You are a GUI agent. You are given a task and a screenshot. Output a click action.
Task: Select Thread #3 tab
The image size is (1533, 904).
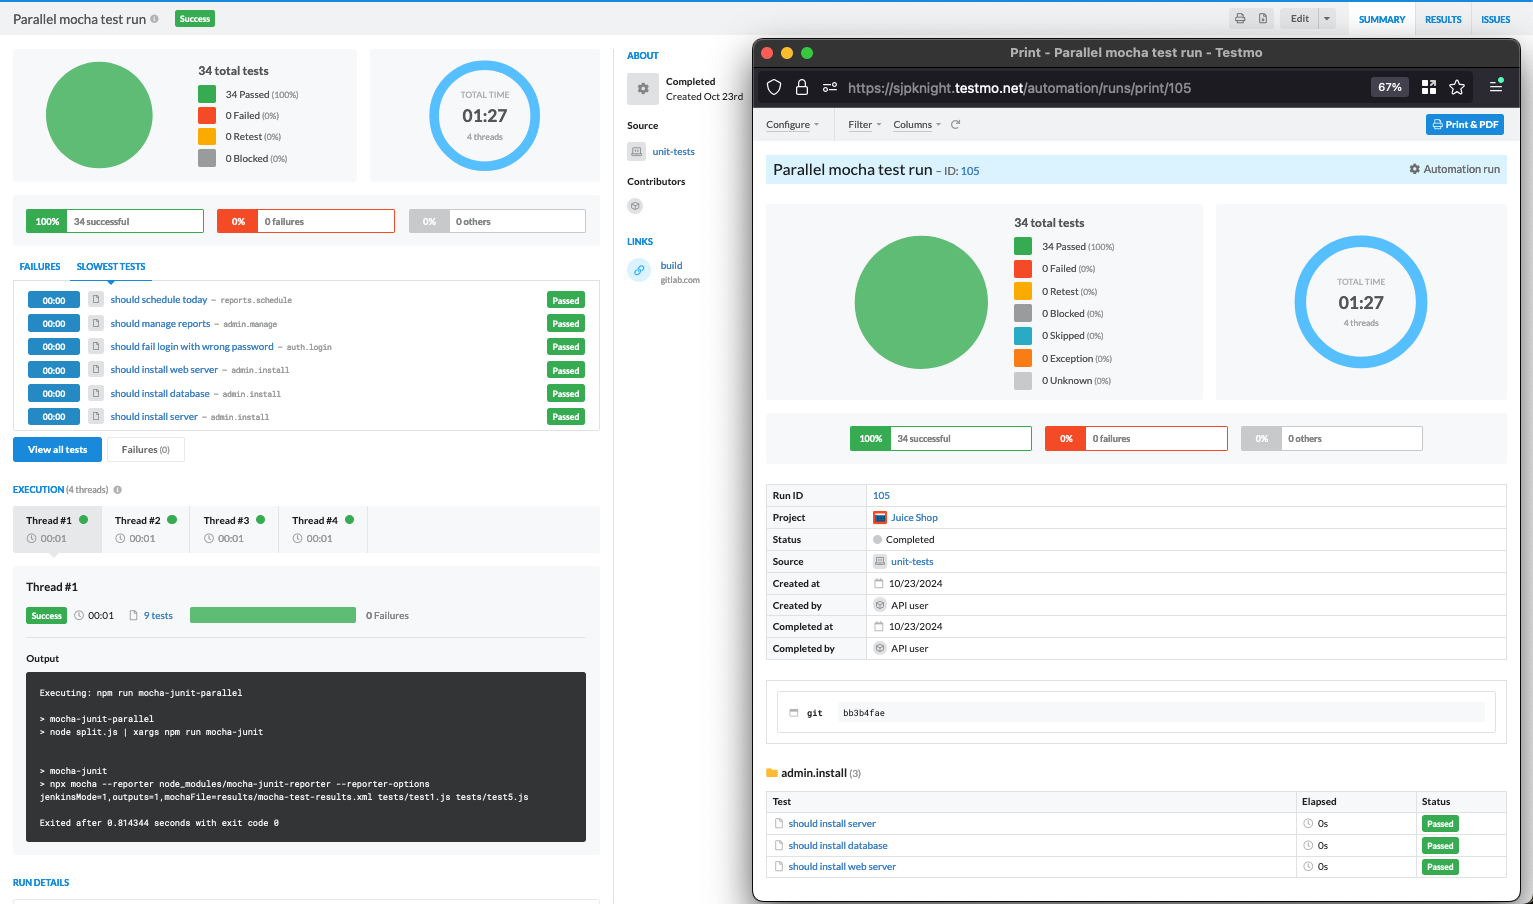coord(234,529)
